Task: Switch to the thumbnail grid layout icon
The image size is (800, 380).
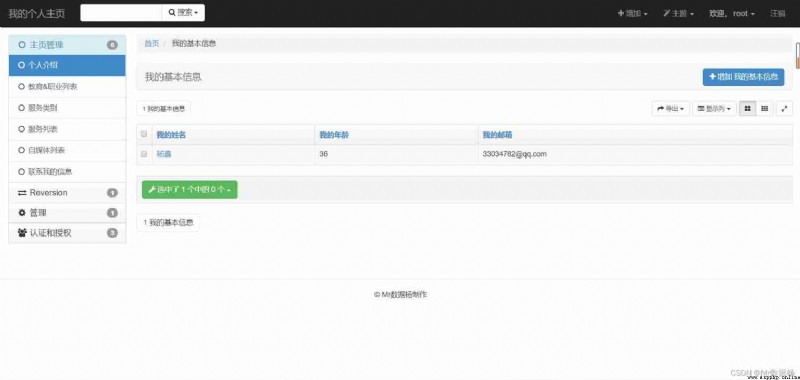Action: [x=747, y=109]
